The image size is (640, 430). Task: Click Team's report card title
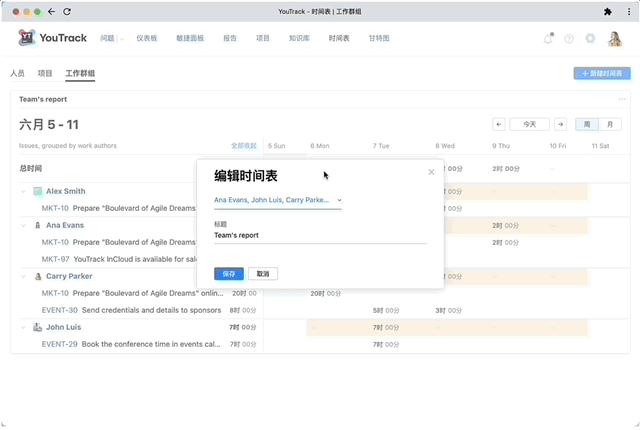(x=43, y=99)
